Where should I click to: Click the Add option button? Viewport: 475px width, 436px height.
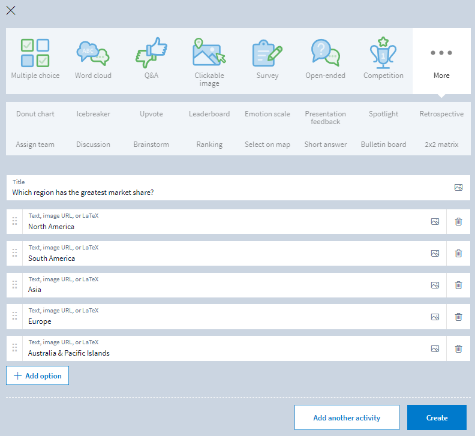click(x=37, y=376)
